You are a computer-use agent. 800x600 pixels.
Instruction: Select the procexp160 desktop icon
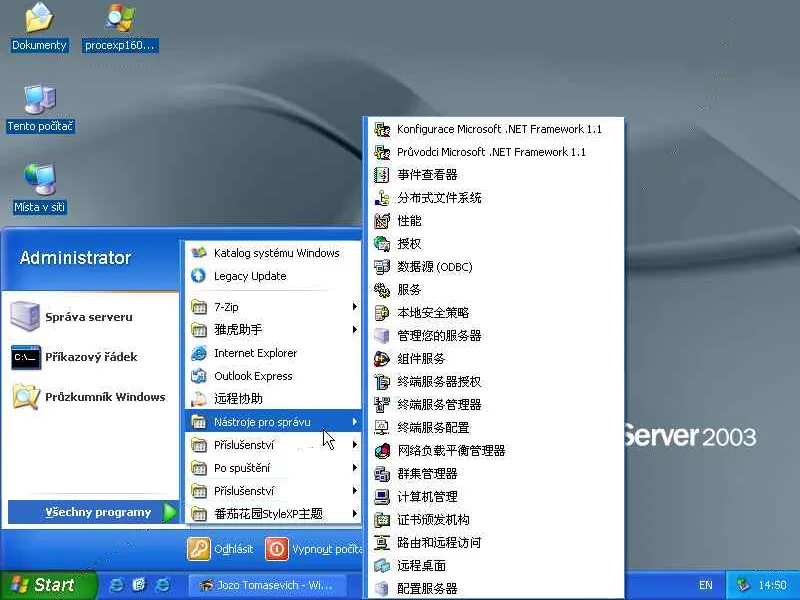click(120, 27)
